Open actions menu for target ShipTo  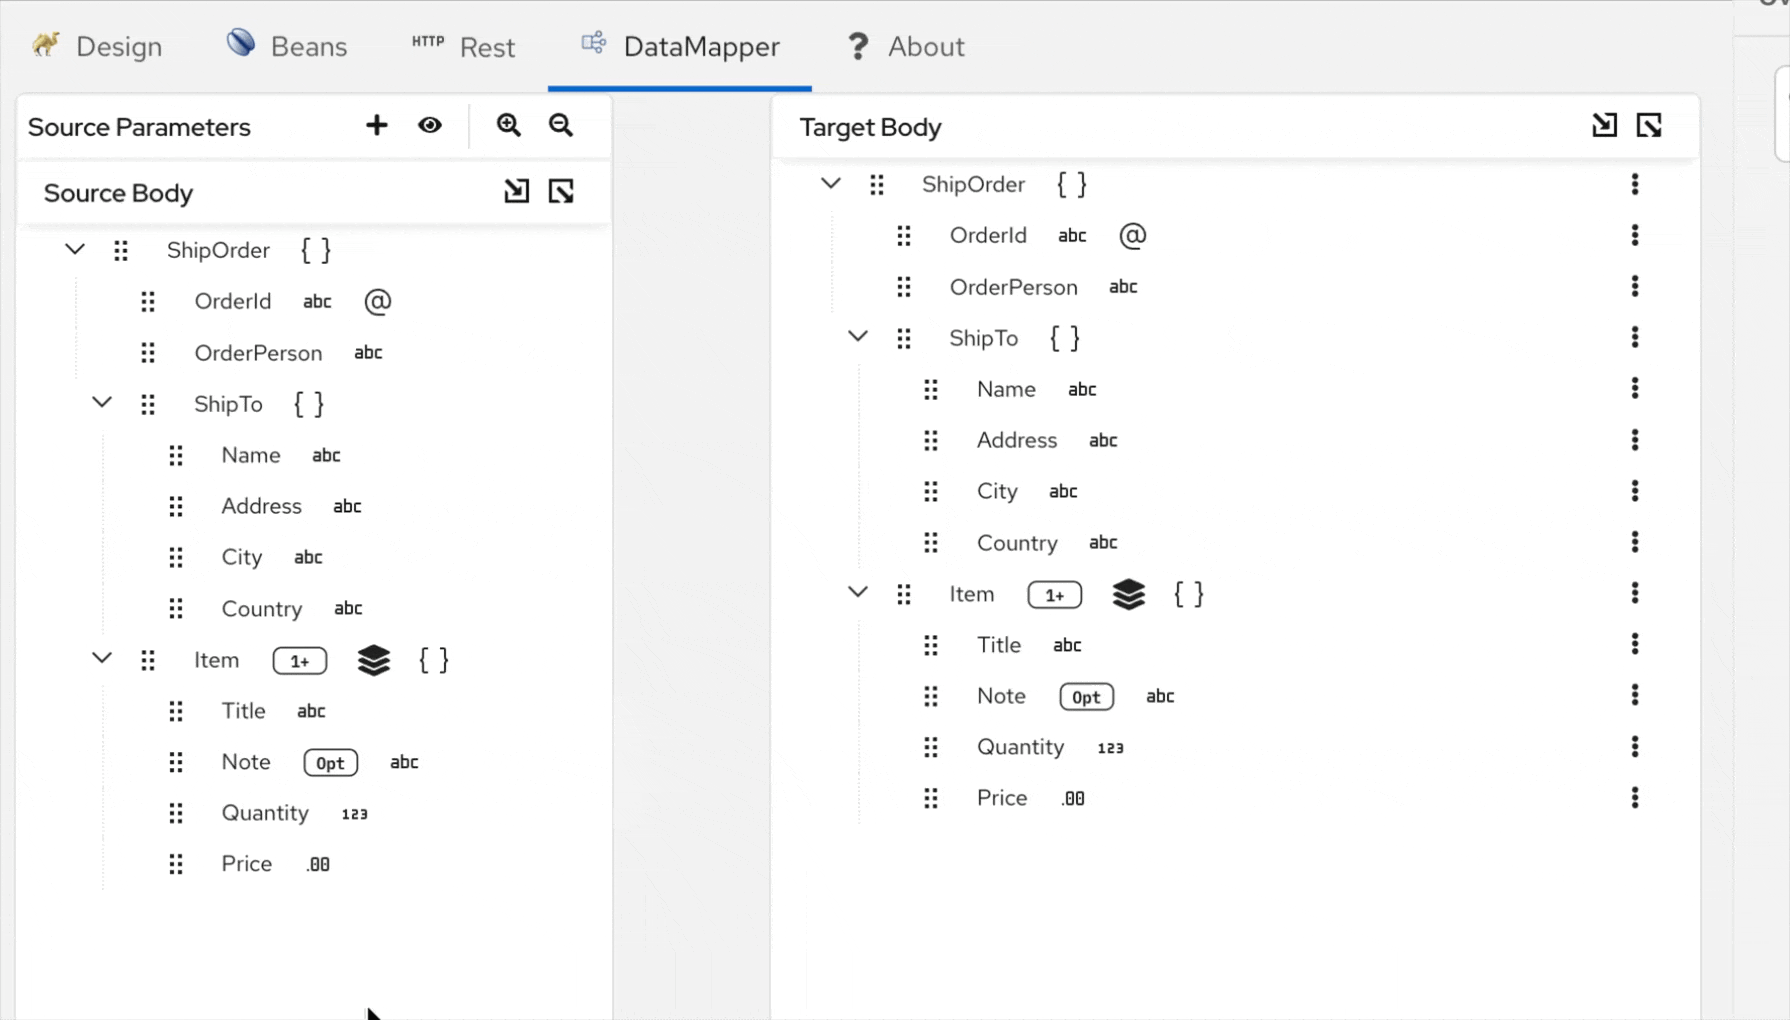pos(1635,337)
